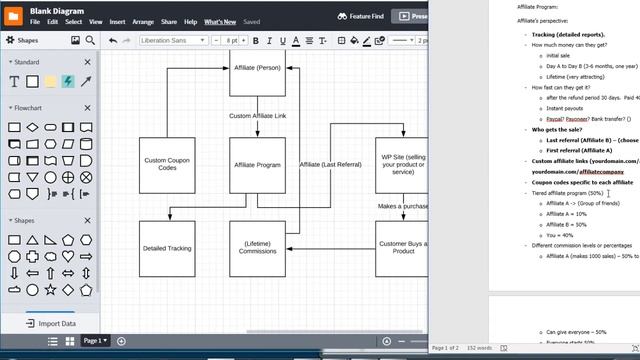This screenshot has width=640, height=360.
Task: Increase font size with plus button
Action: click(x=243, y=40)
